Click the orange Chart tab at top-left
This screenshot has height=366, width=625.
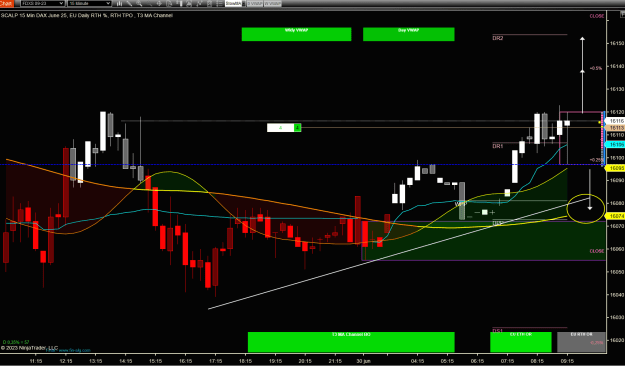(6, 3)
